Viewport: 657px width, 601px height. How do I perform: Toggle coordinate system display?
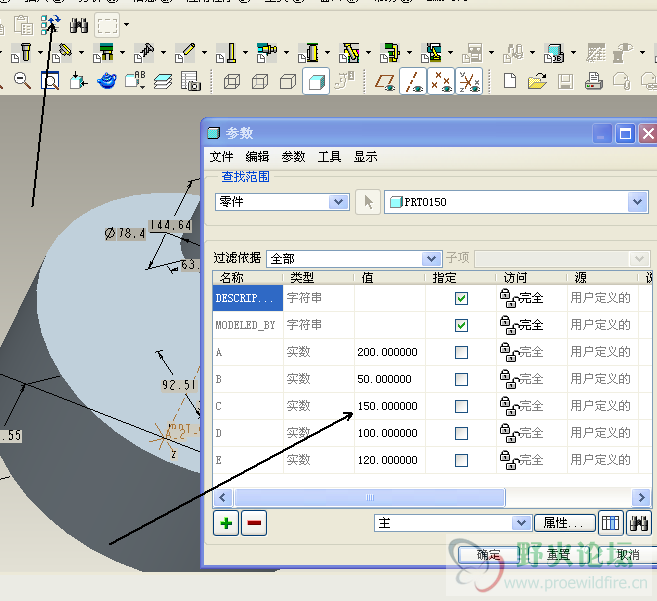coord(469,81)
